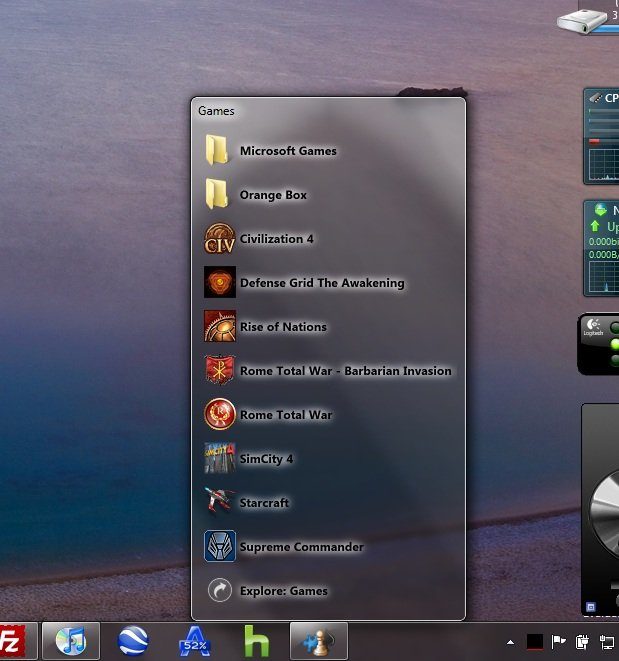Viewport: 619px width, 661px height.
Task: Select the Orange Box entry text
Action: [x=273, y=195]
